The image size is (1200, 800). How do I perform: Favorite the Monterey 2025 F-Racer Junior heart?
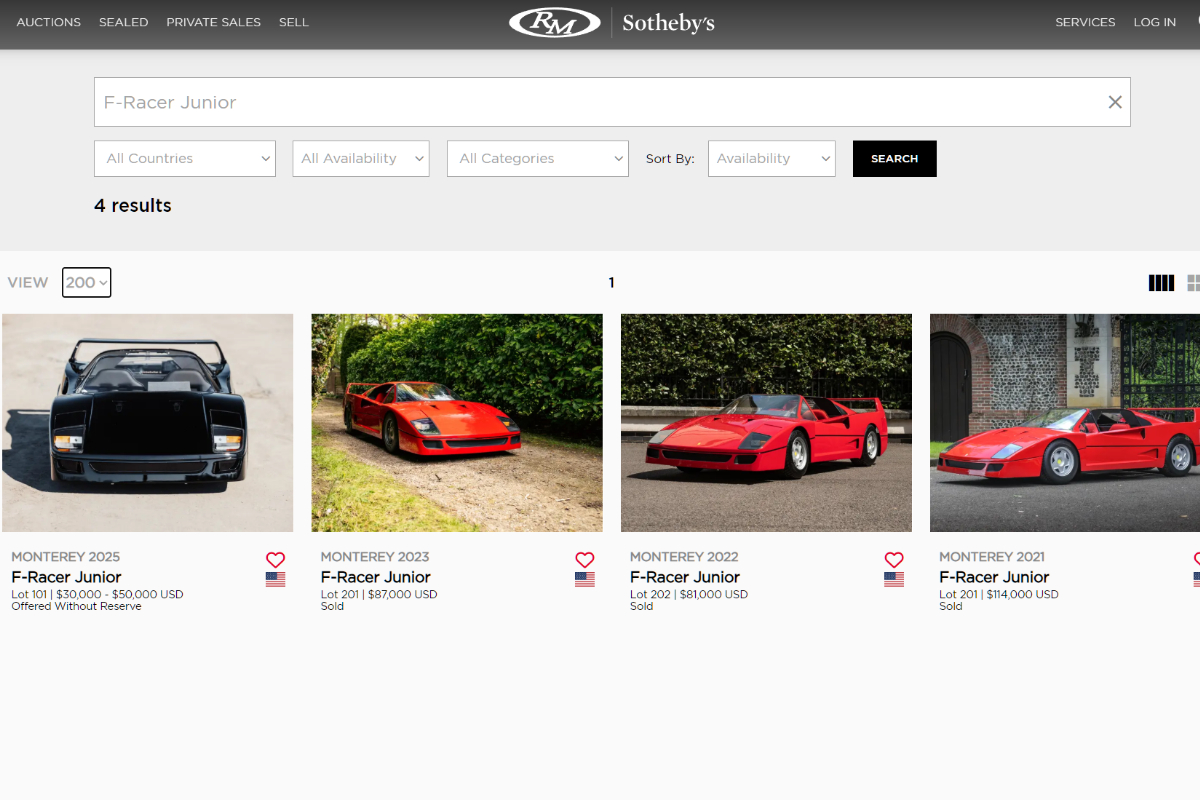275,560
